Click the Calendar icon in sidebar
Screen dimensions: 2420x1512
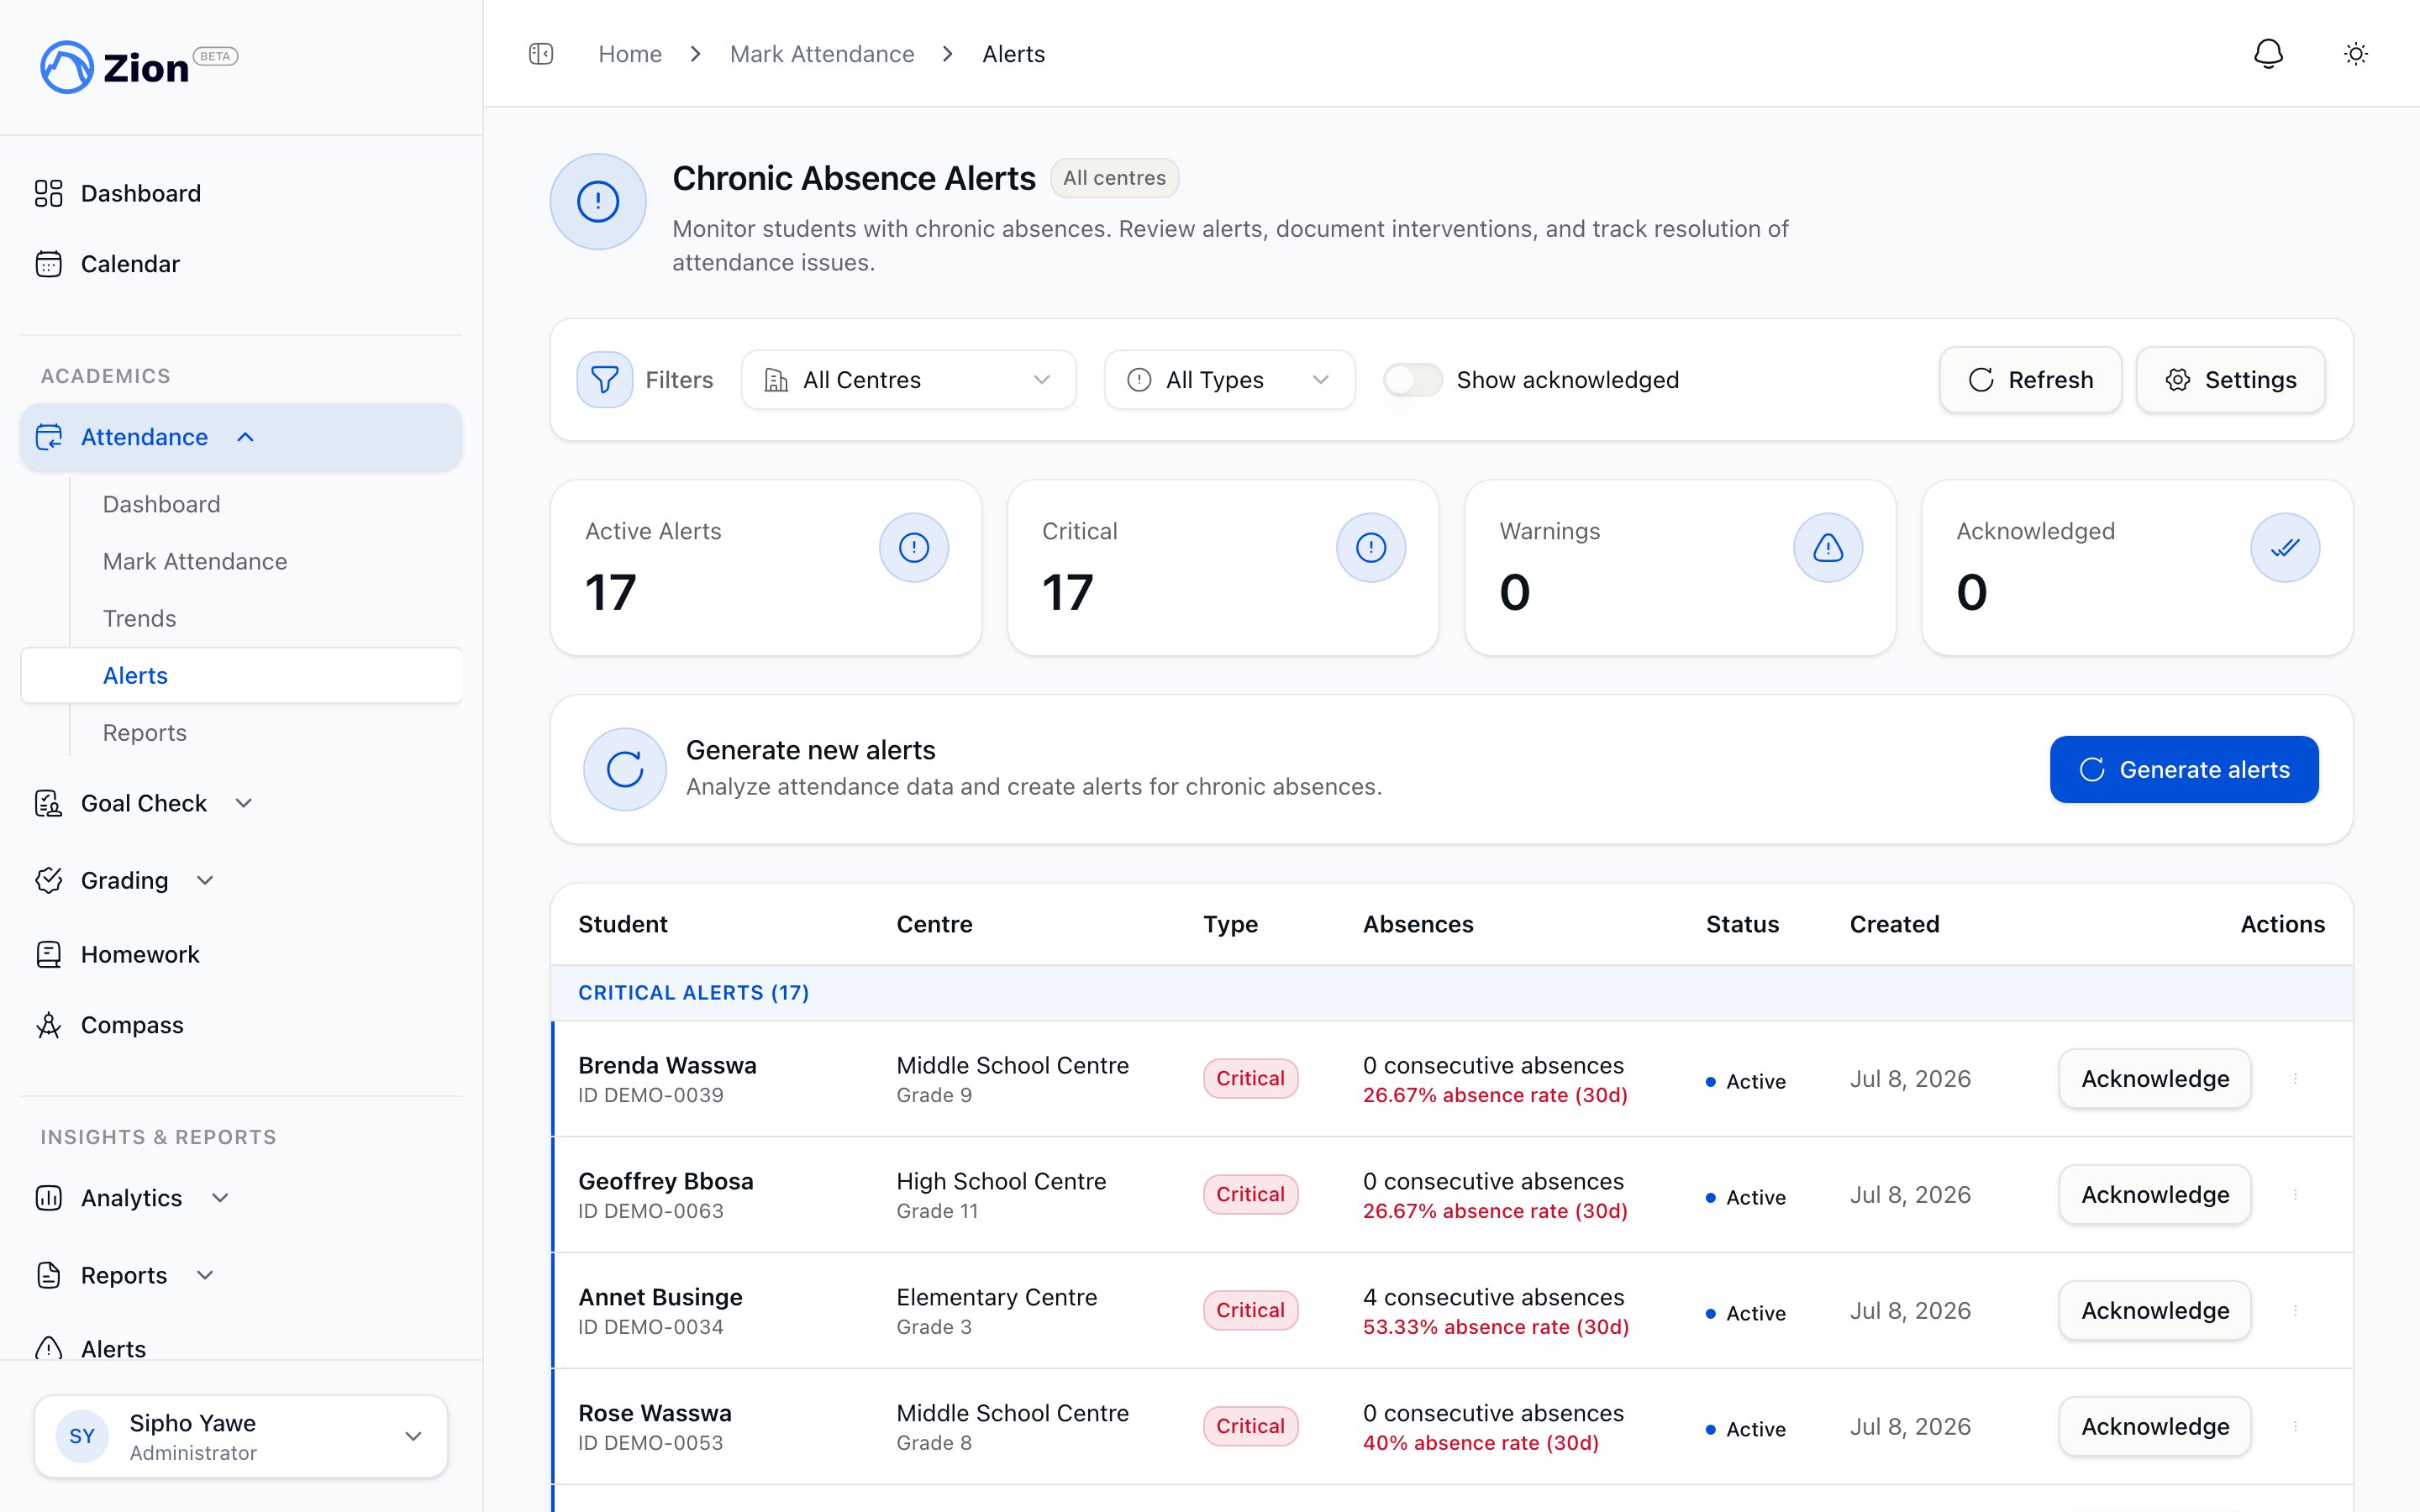tap(49, 264)
